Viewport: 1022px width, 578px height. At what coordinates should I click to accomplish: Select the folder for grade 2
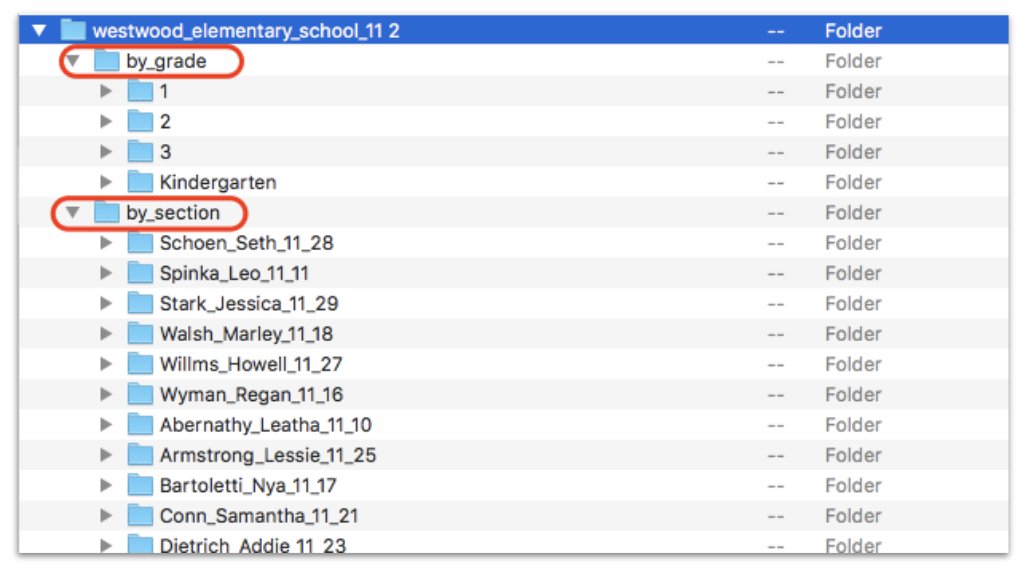point(163,121)
